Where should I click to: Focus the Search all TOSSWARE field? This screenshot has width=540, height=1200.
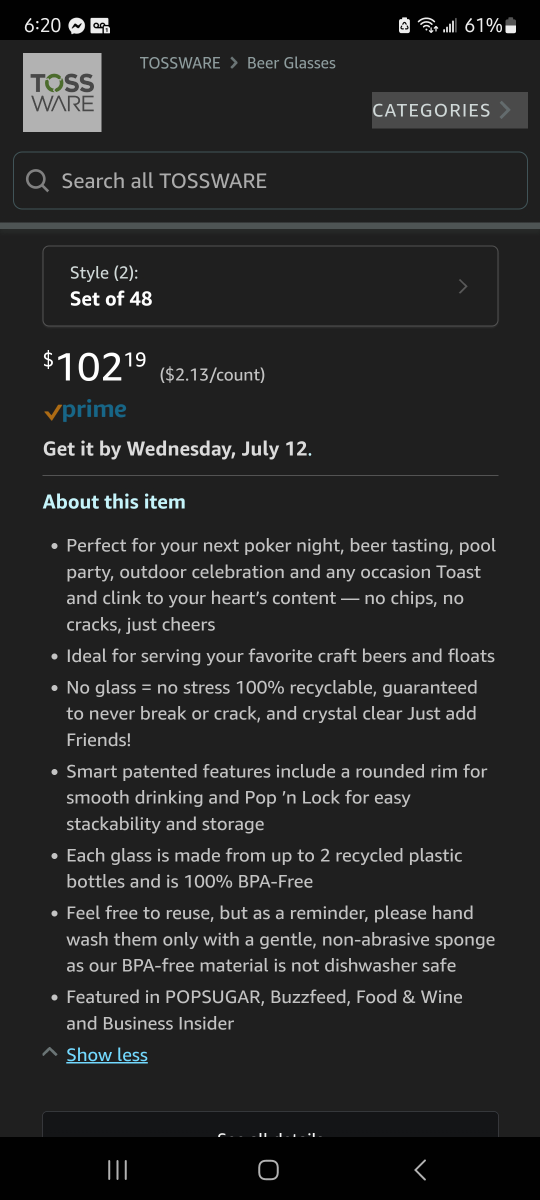pyautogui.click(x=270, y=181)
